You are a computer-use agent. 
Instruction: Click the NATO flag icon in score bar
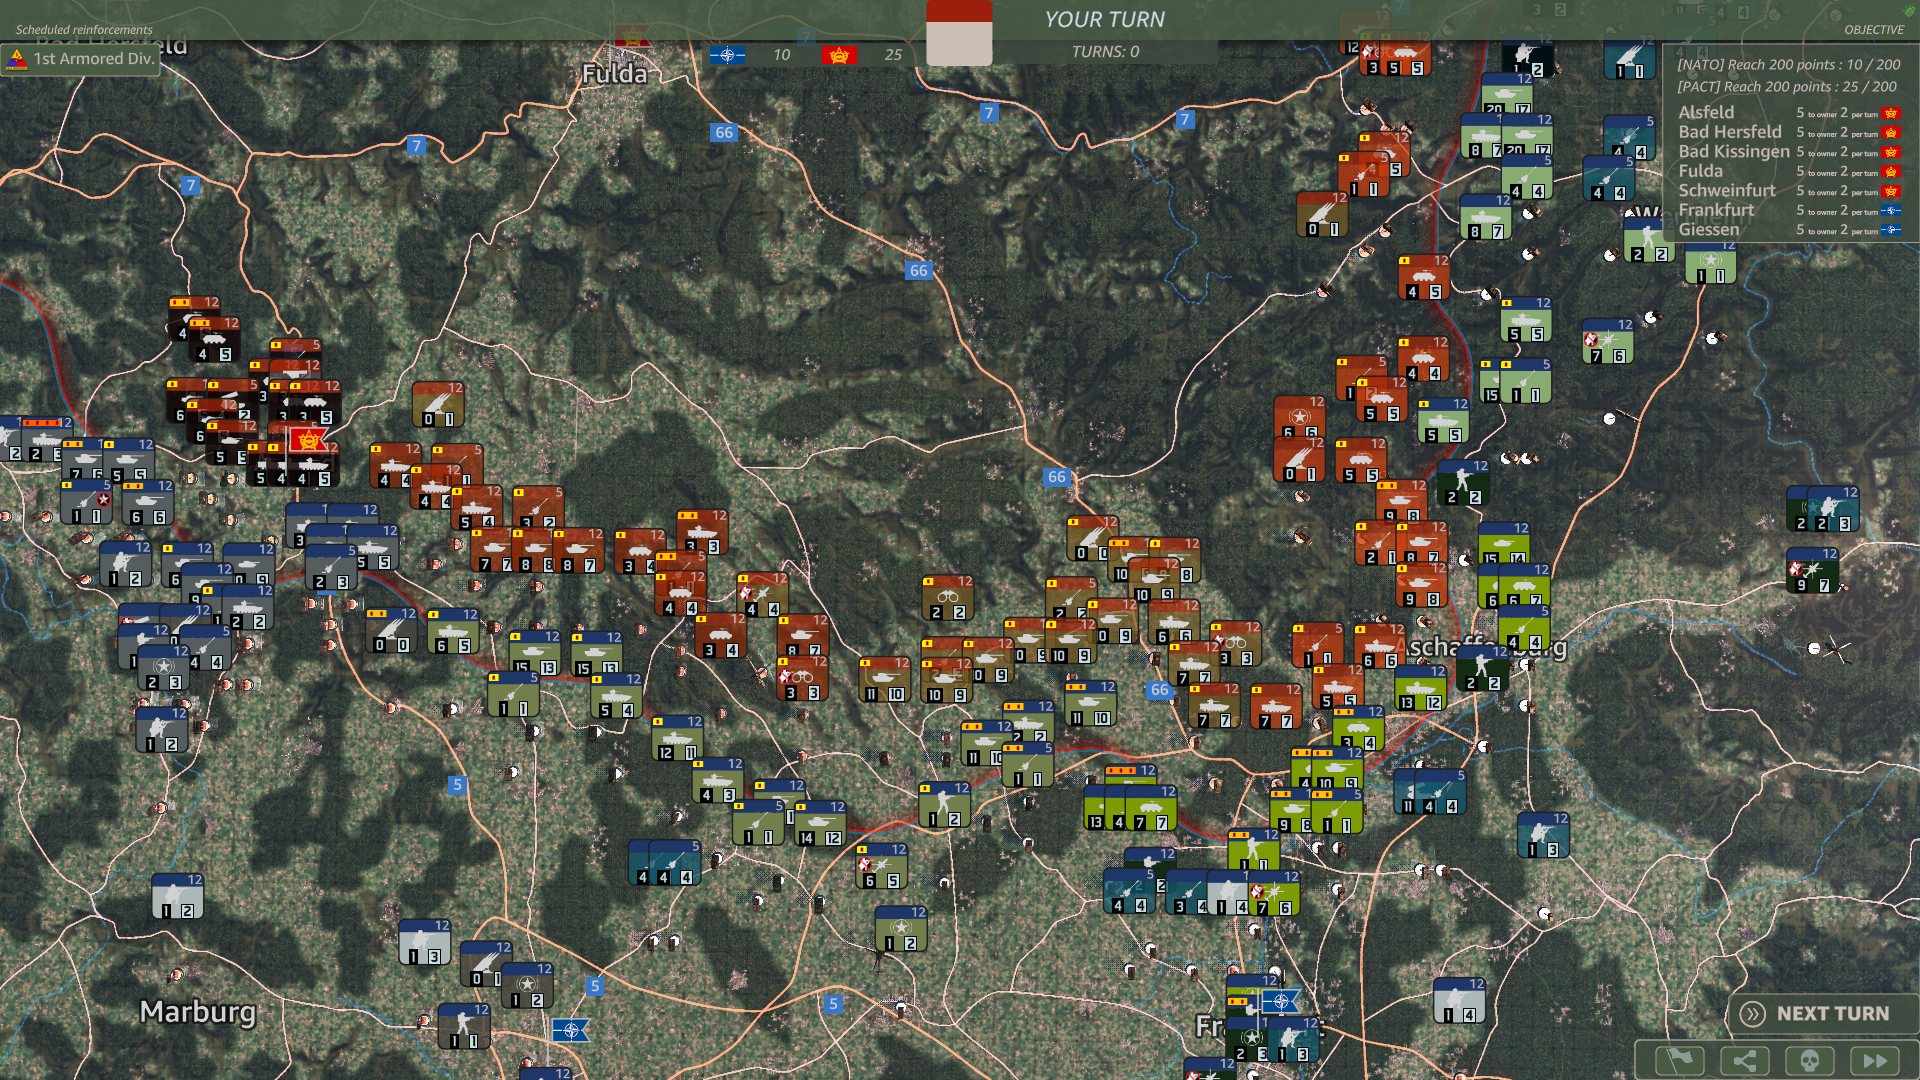[727, 55]
